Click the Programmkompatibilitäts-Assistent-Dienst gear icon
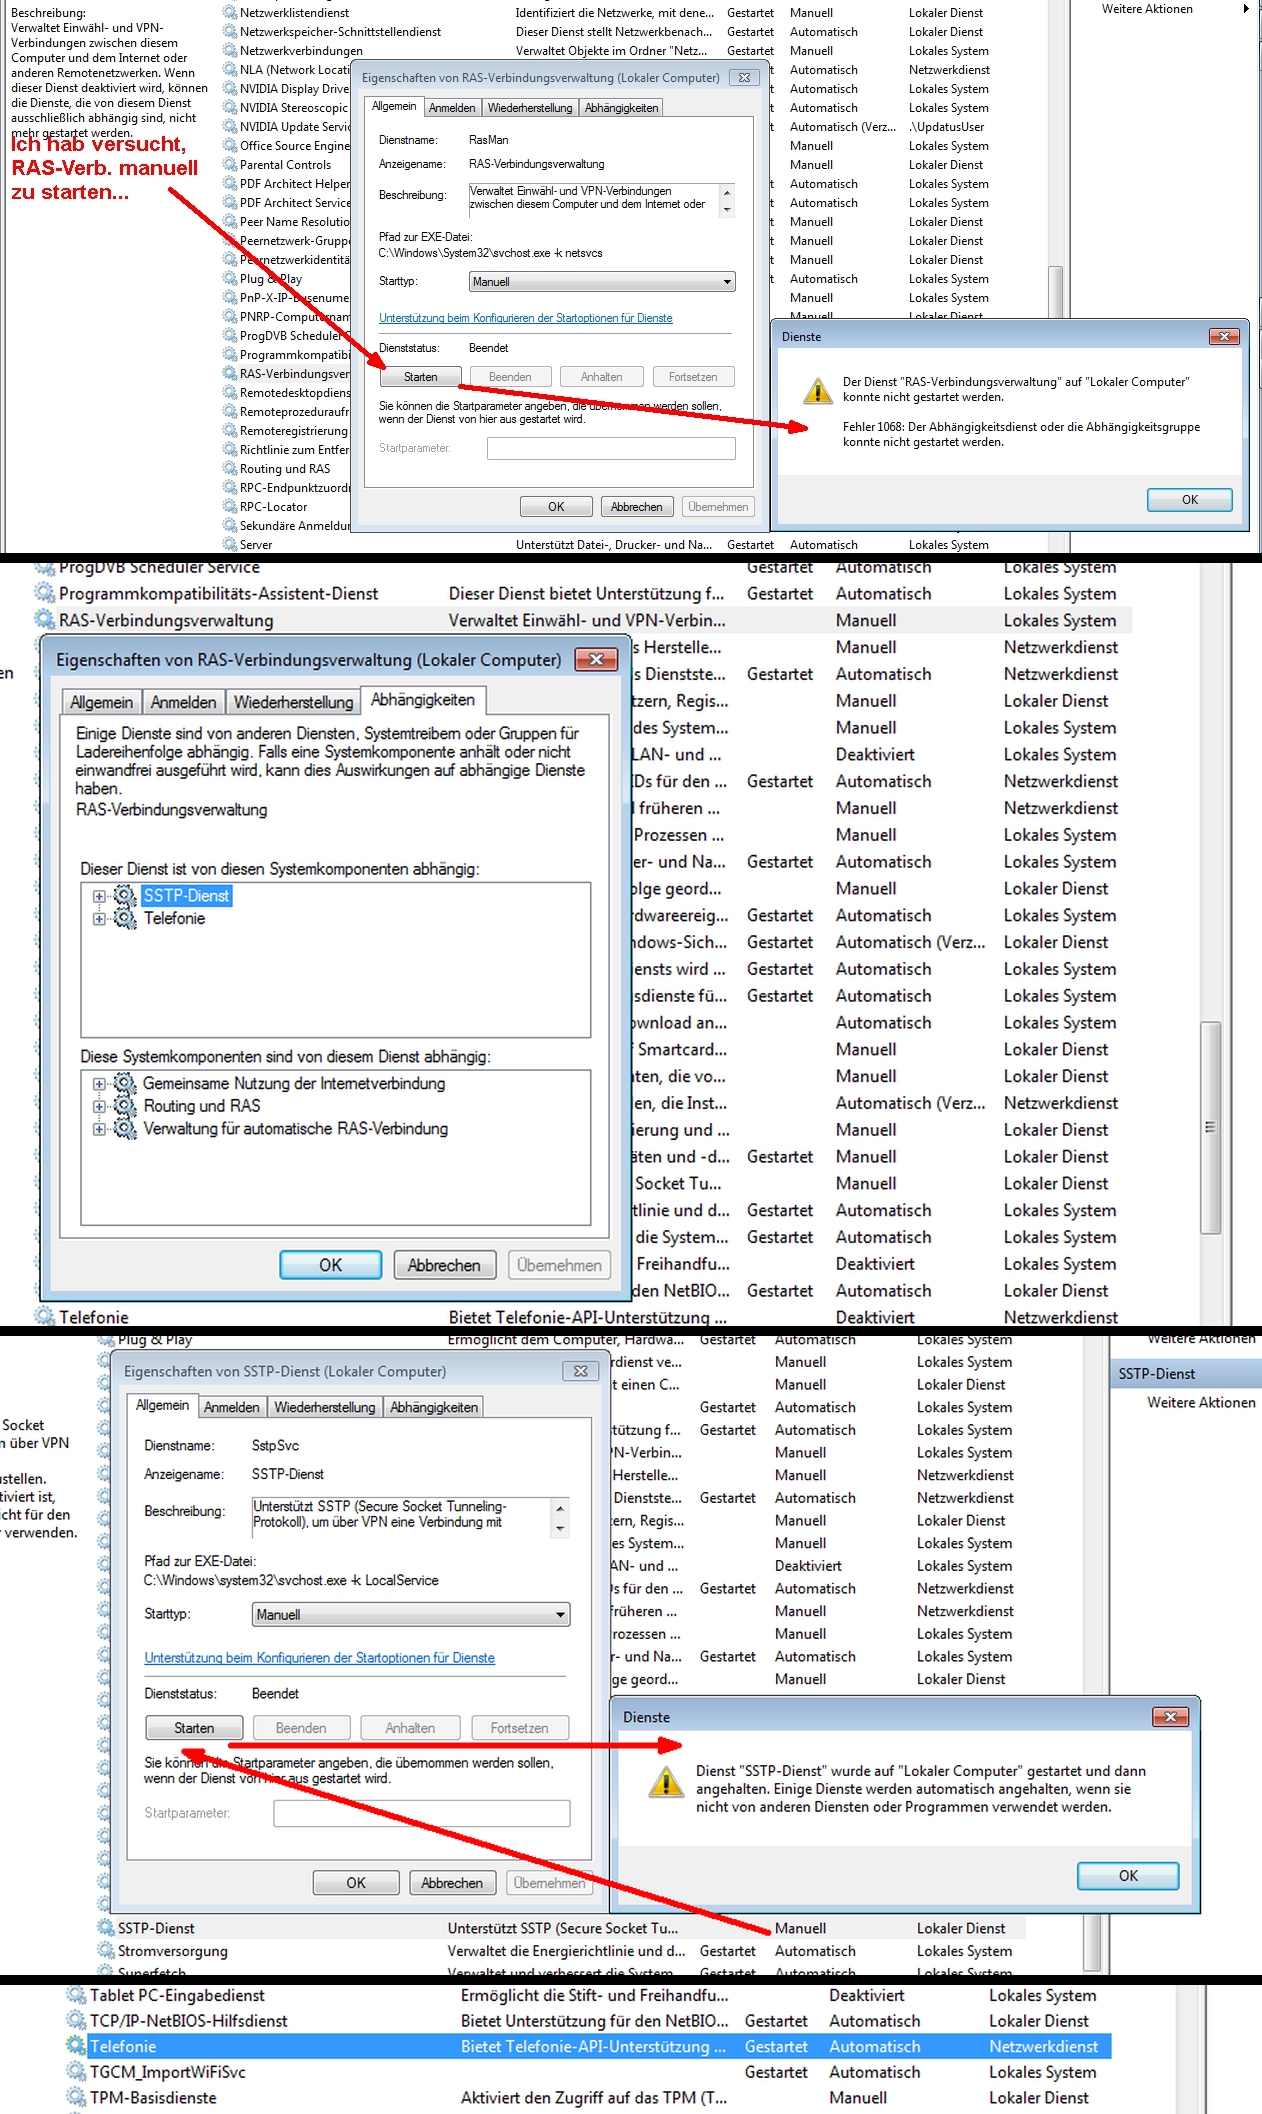Screen dimensions: 1262x2114 [44, 594]
